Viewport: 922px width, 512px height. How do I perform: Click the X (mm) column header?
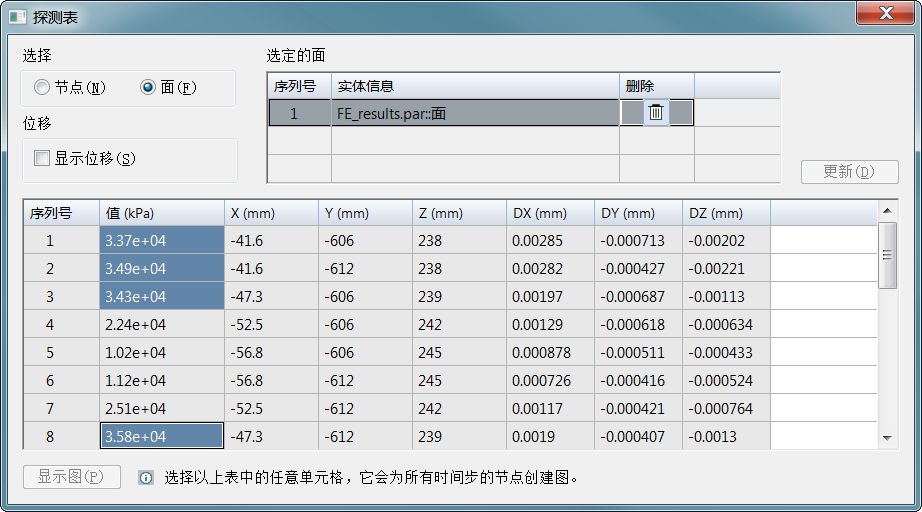(270, 213)
